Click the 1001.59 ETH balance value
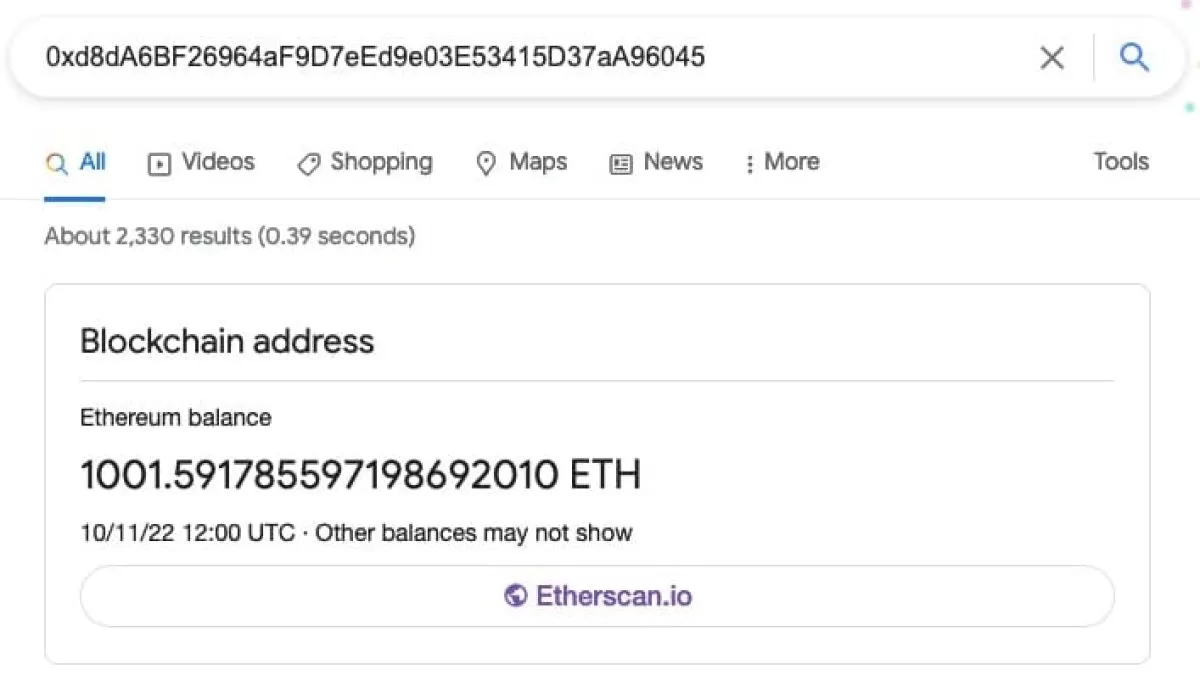This screenshot has width=1200, height=675. (360, 475)
